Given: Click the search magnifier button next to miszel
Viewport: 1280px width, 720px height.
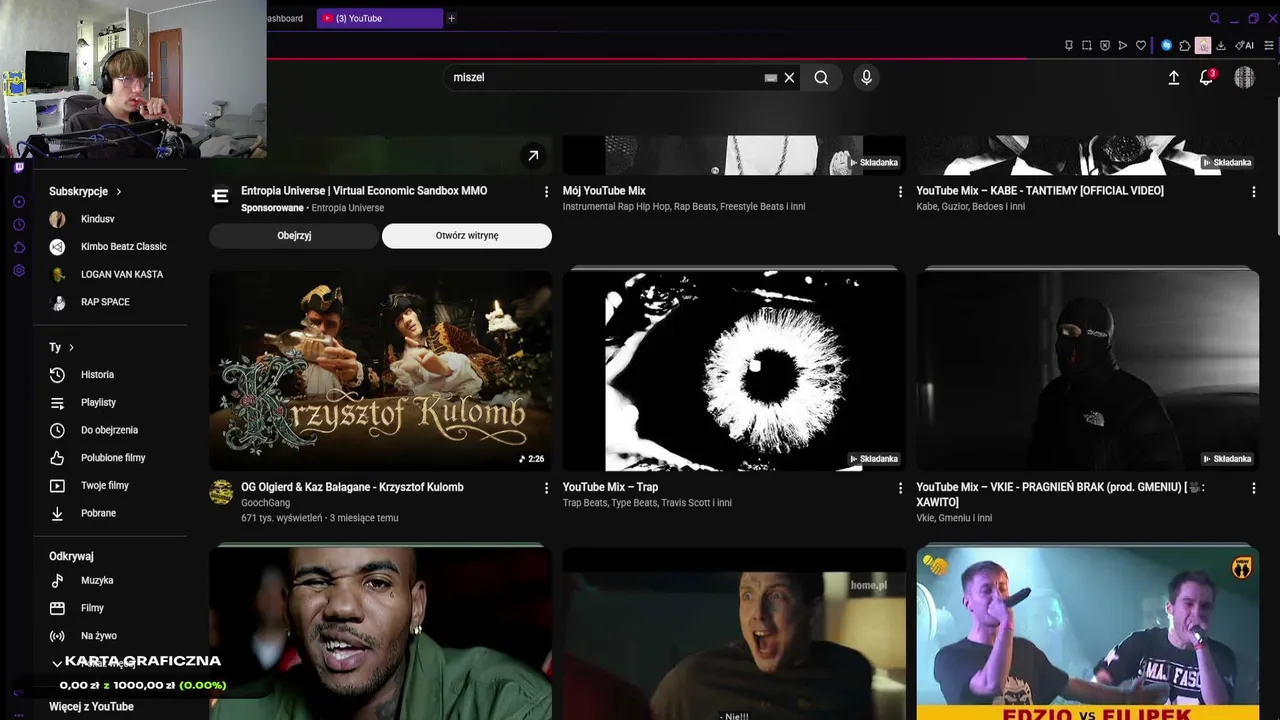Looking at the screenshot, I should click(821, 77).
